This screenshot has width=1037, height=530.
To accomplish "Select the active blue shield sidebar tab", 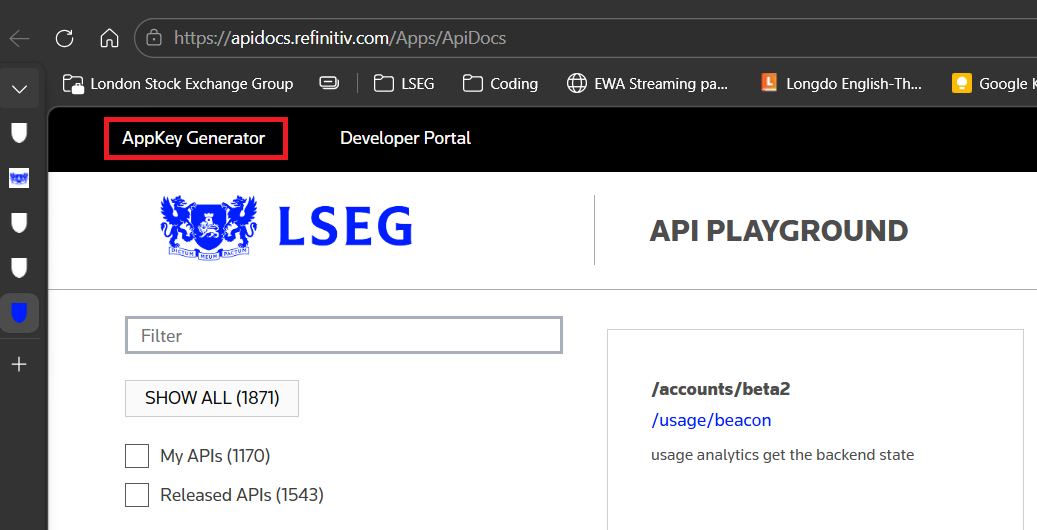I will click(x=19, y=312).
